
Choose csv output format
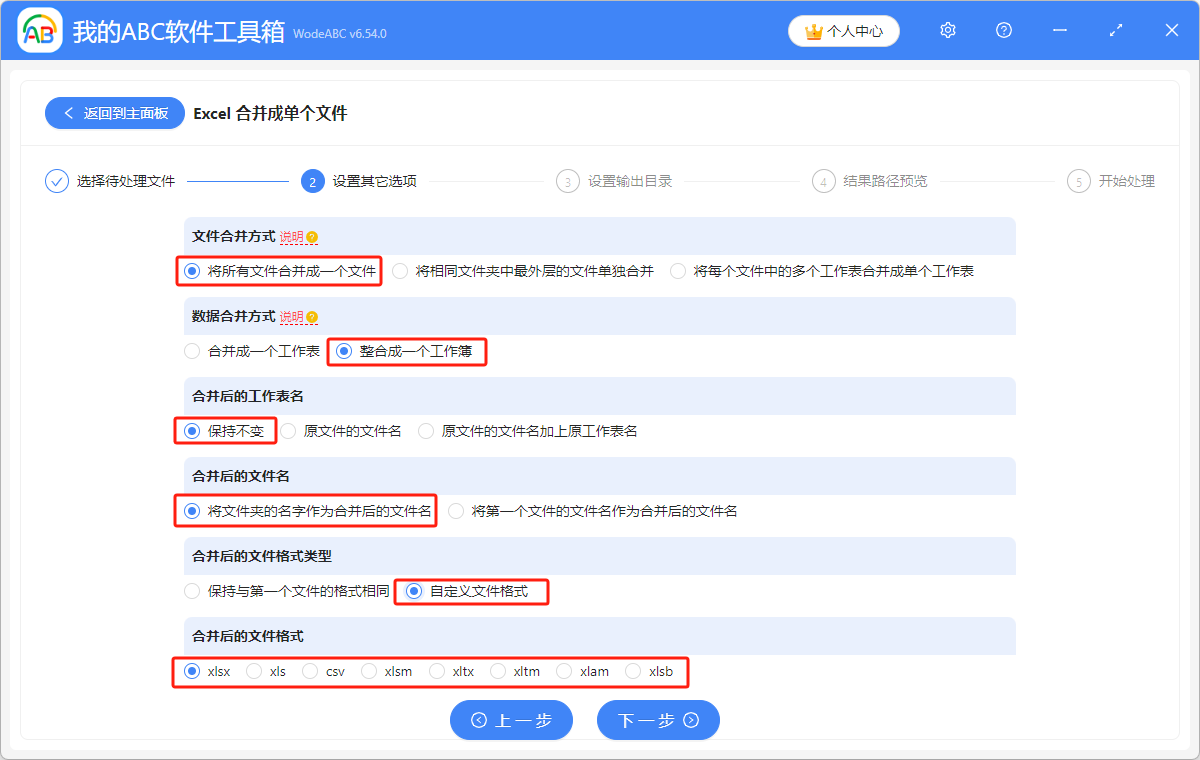pos(313,671)
